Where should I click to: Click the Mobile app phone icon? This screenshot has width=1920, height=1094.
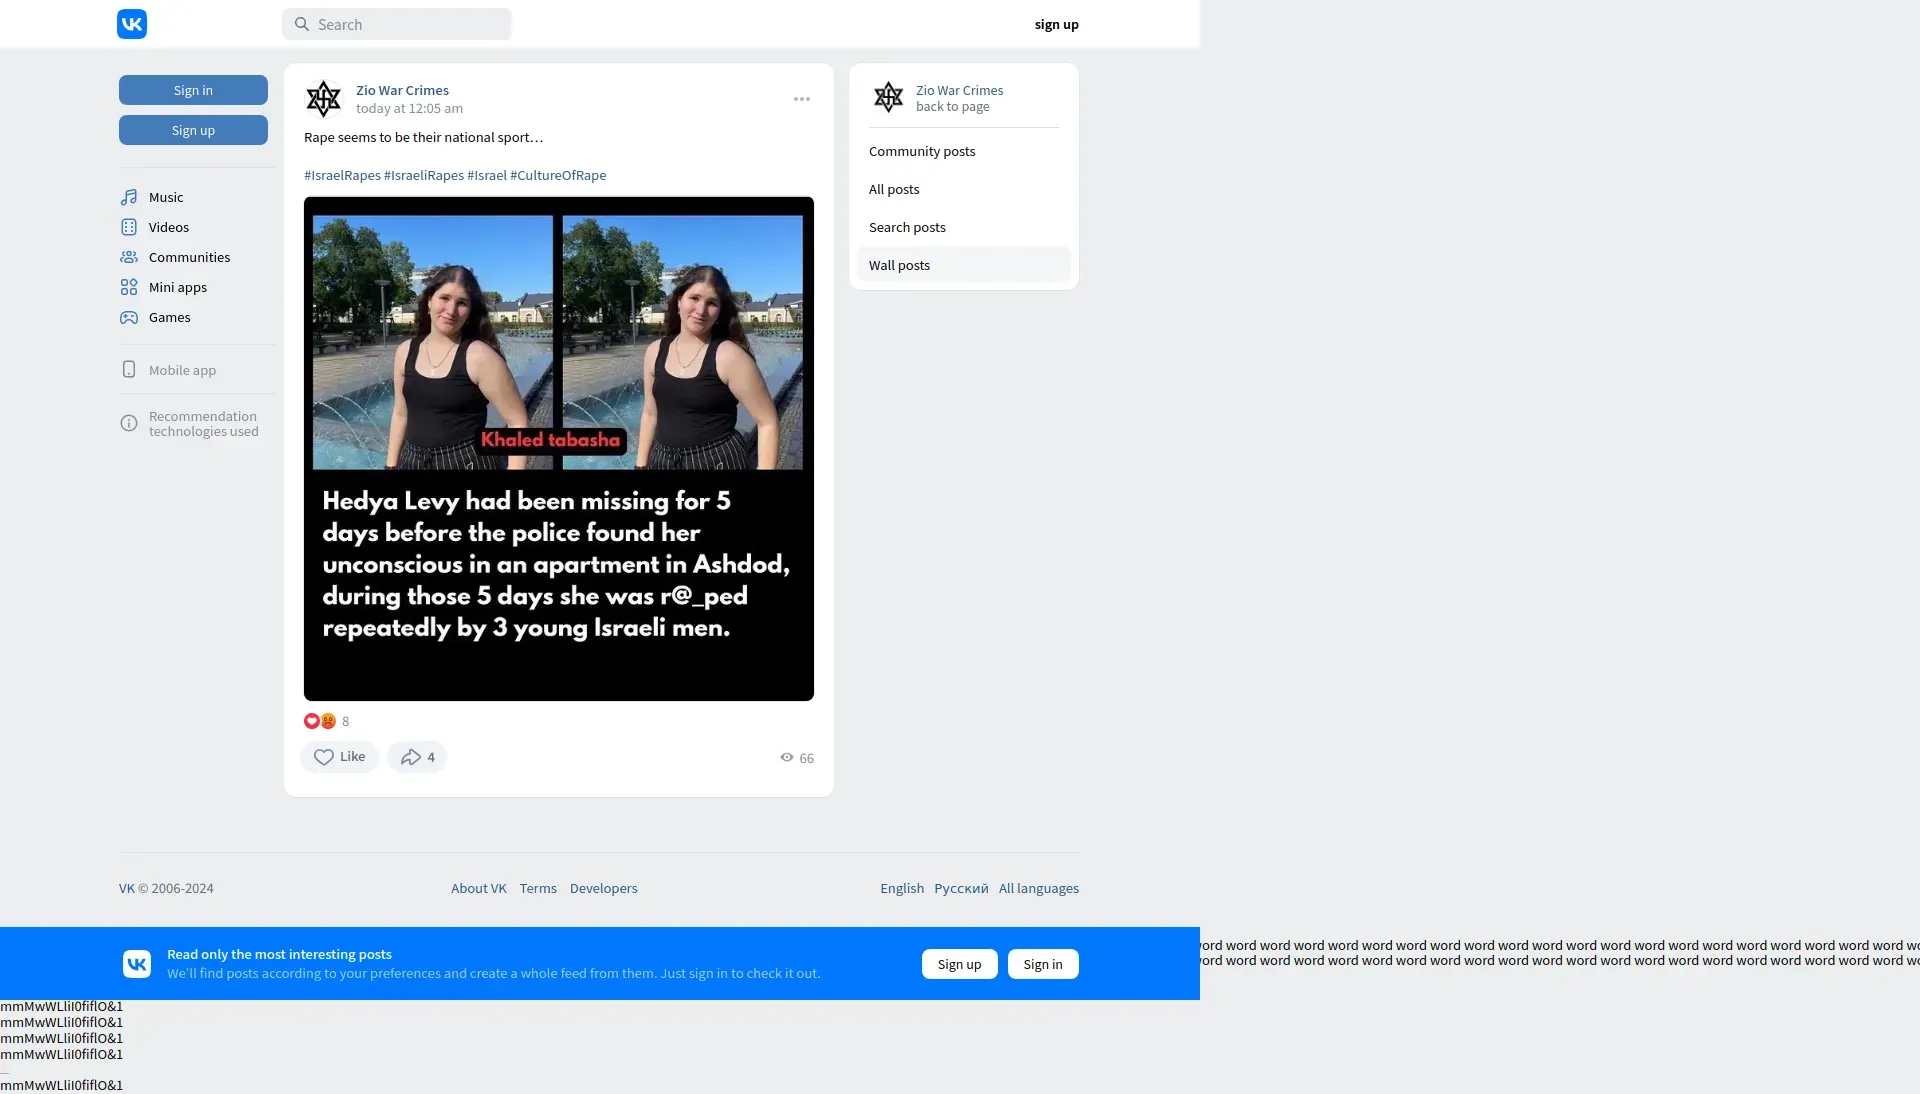(129, 370)
